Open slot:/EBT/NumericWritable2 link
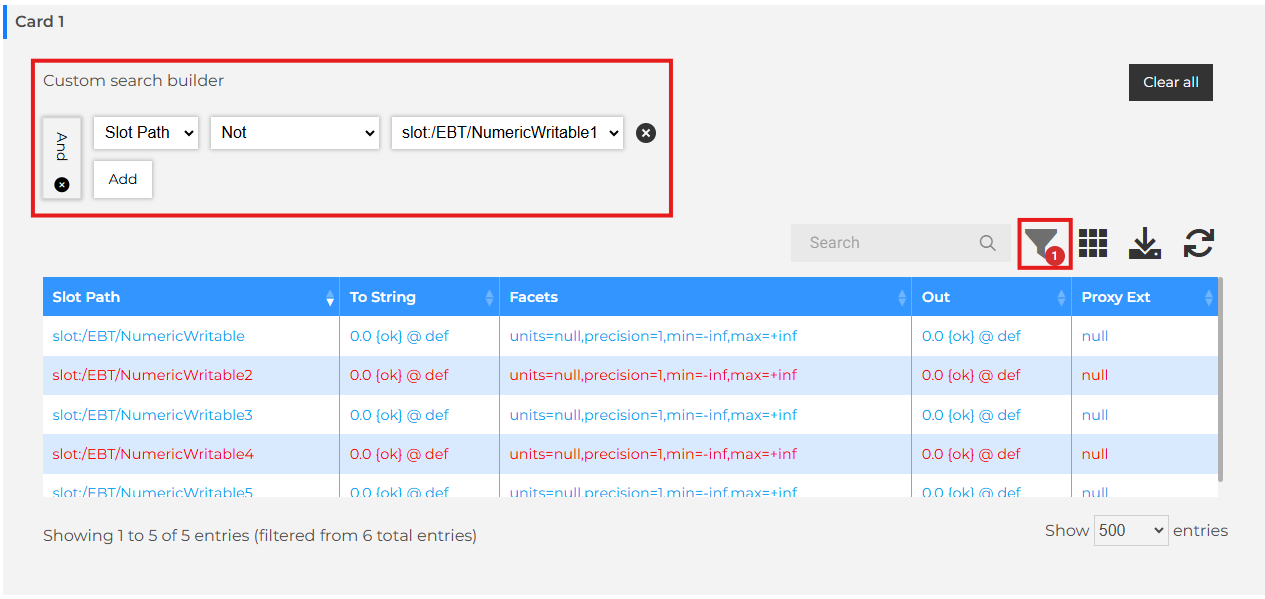The height and width of the screenshot is (599, 1265). tap(152, 375)
